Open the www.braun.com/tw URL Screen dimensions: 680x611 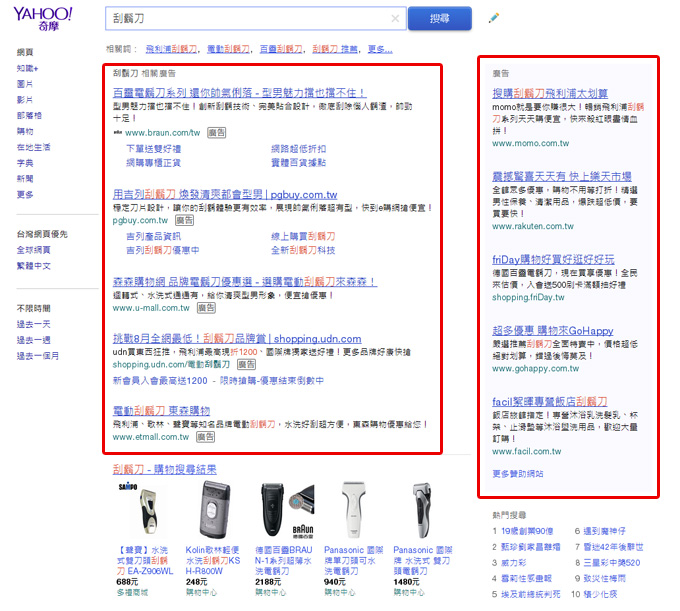(x=163, y=133)
